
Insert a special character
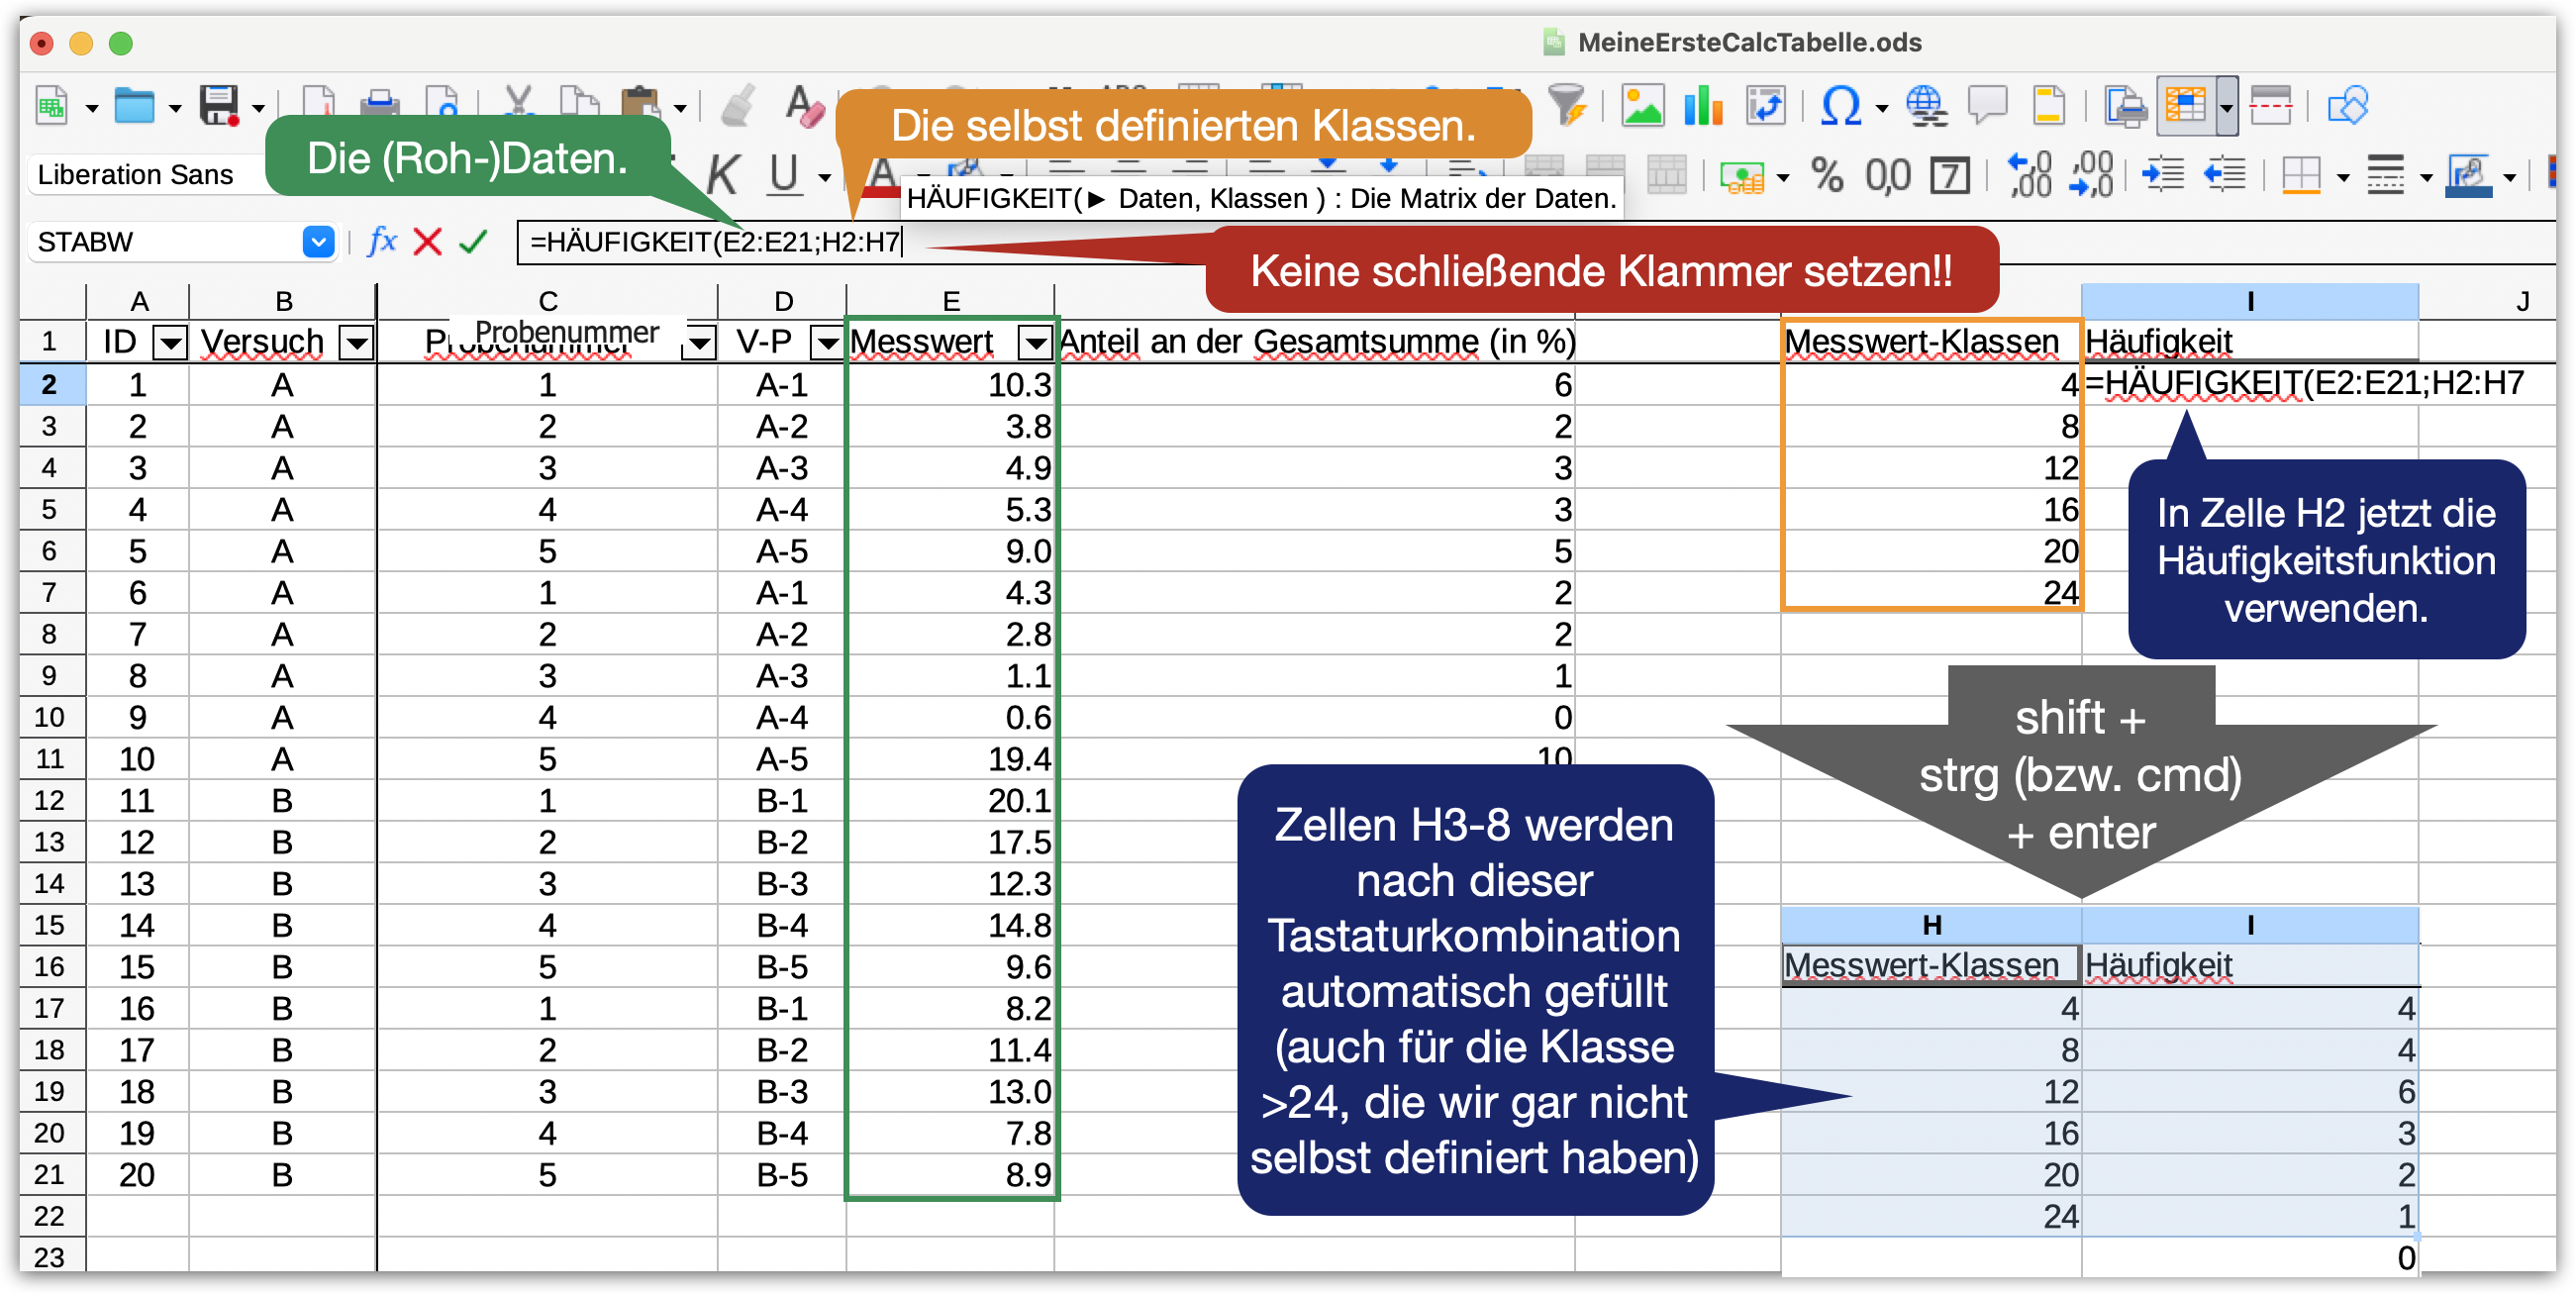click(x=1843, y=107)
